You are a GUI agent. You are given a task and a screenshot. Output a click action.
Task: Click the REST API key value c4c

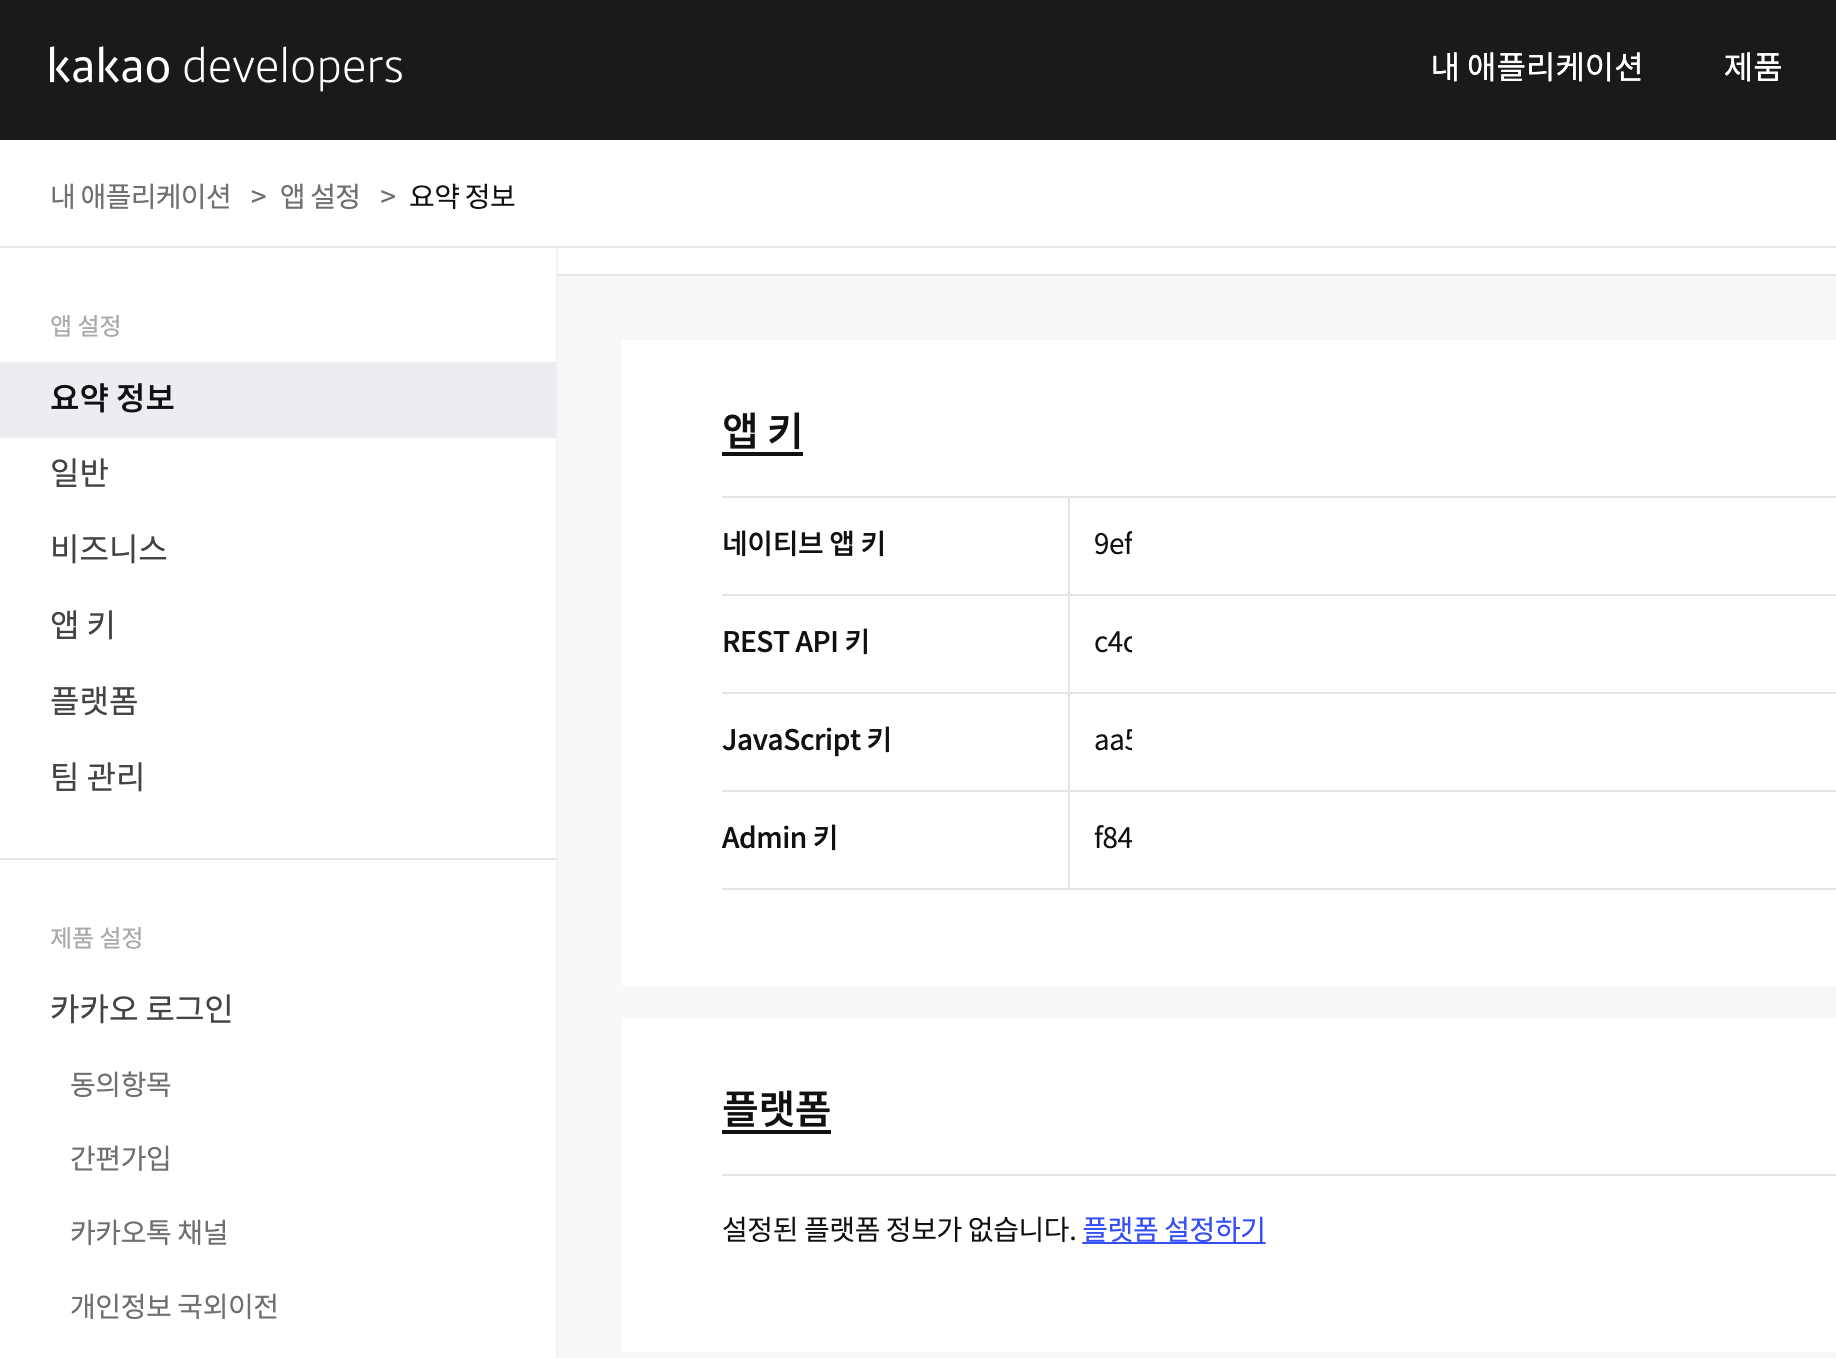[1113, 642]
